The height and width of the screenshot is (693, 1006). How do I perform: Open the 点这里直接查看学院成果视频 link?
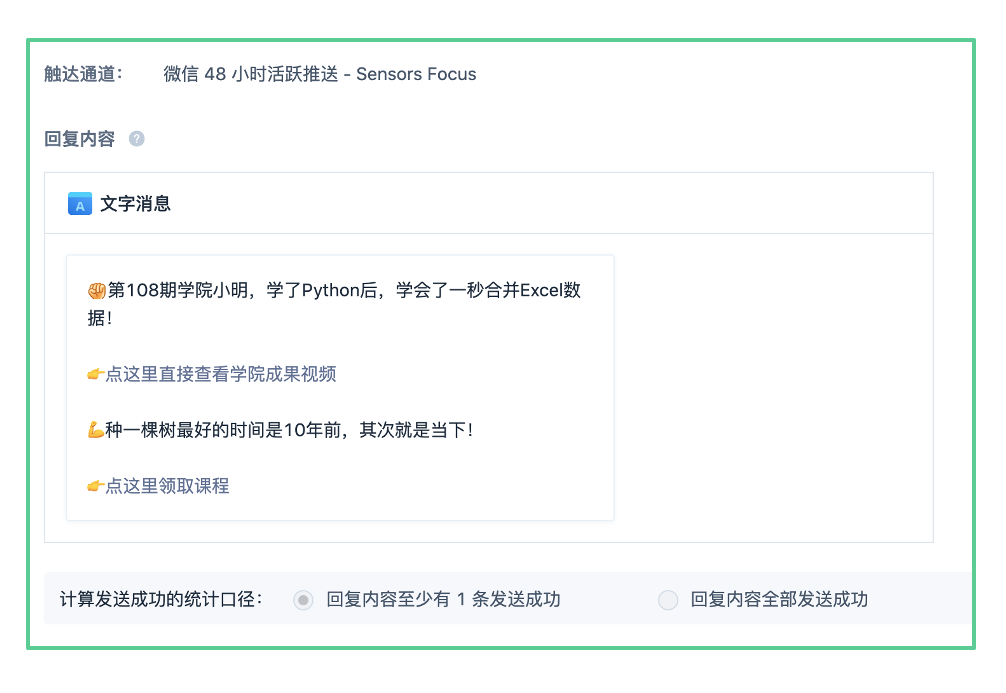pyautogui.click(x=220, y=373)
